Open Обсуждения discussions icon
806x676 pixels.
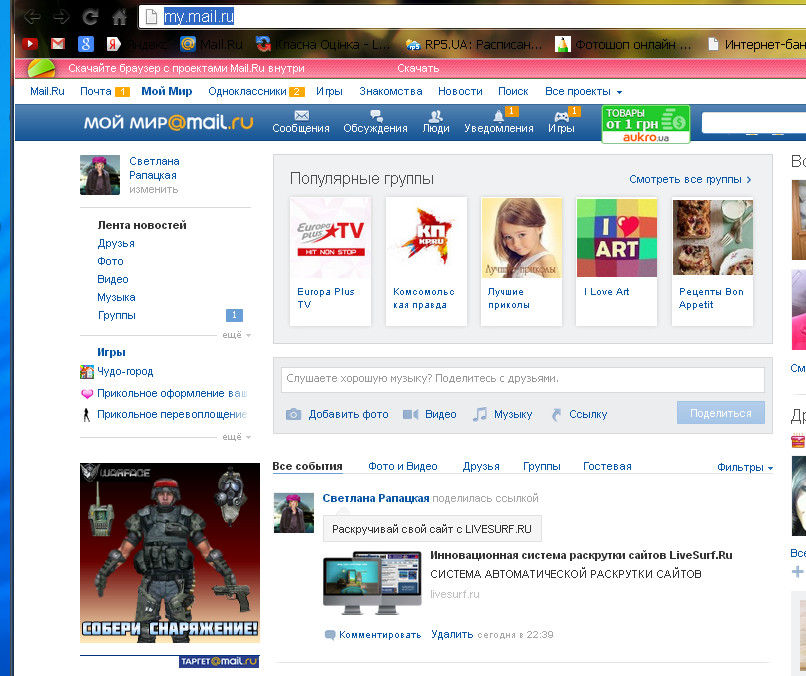[x=376, y=116]
